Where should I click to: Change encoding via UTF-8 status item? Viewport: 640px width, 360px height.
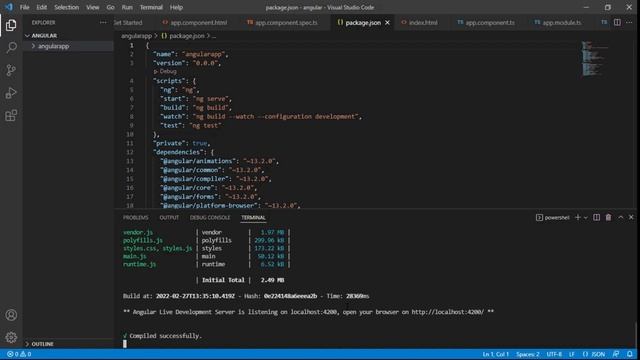tap(554, 354)
